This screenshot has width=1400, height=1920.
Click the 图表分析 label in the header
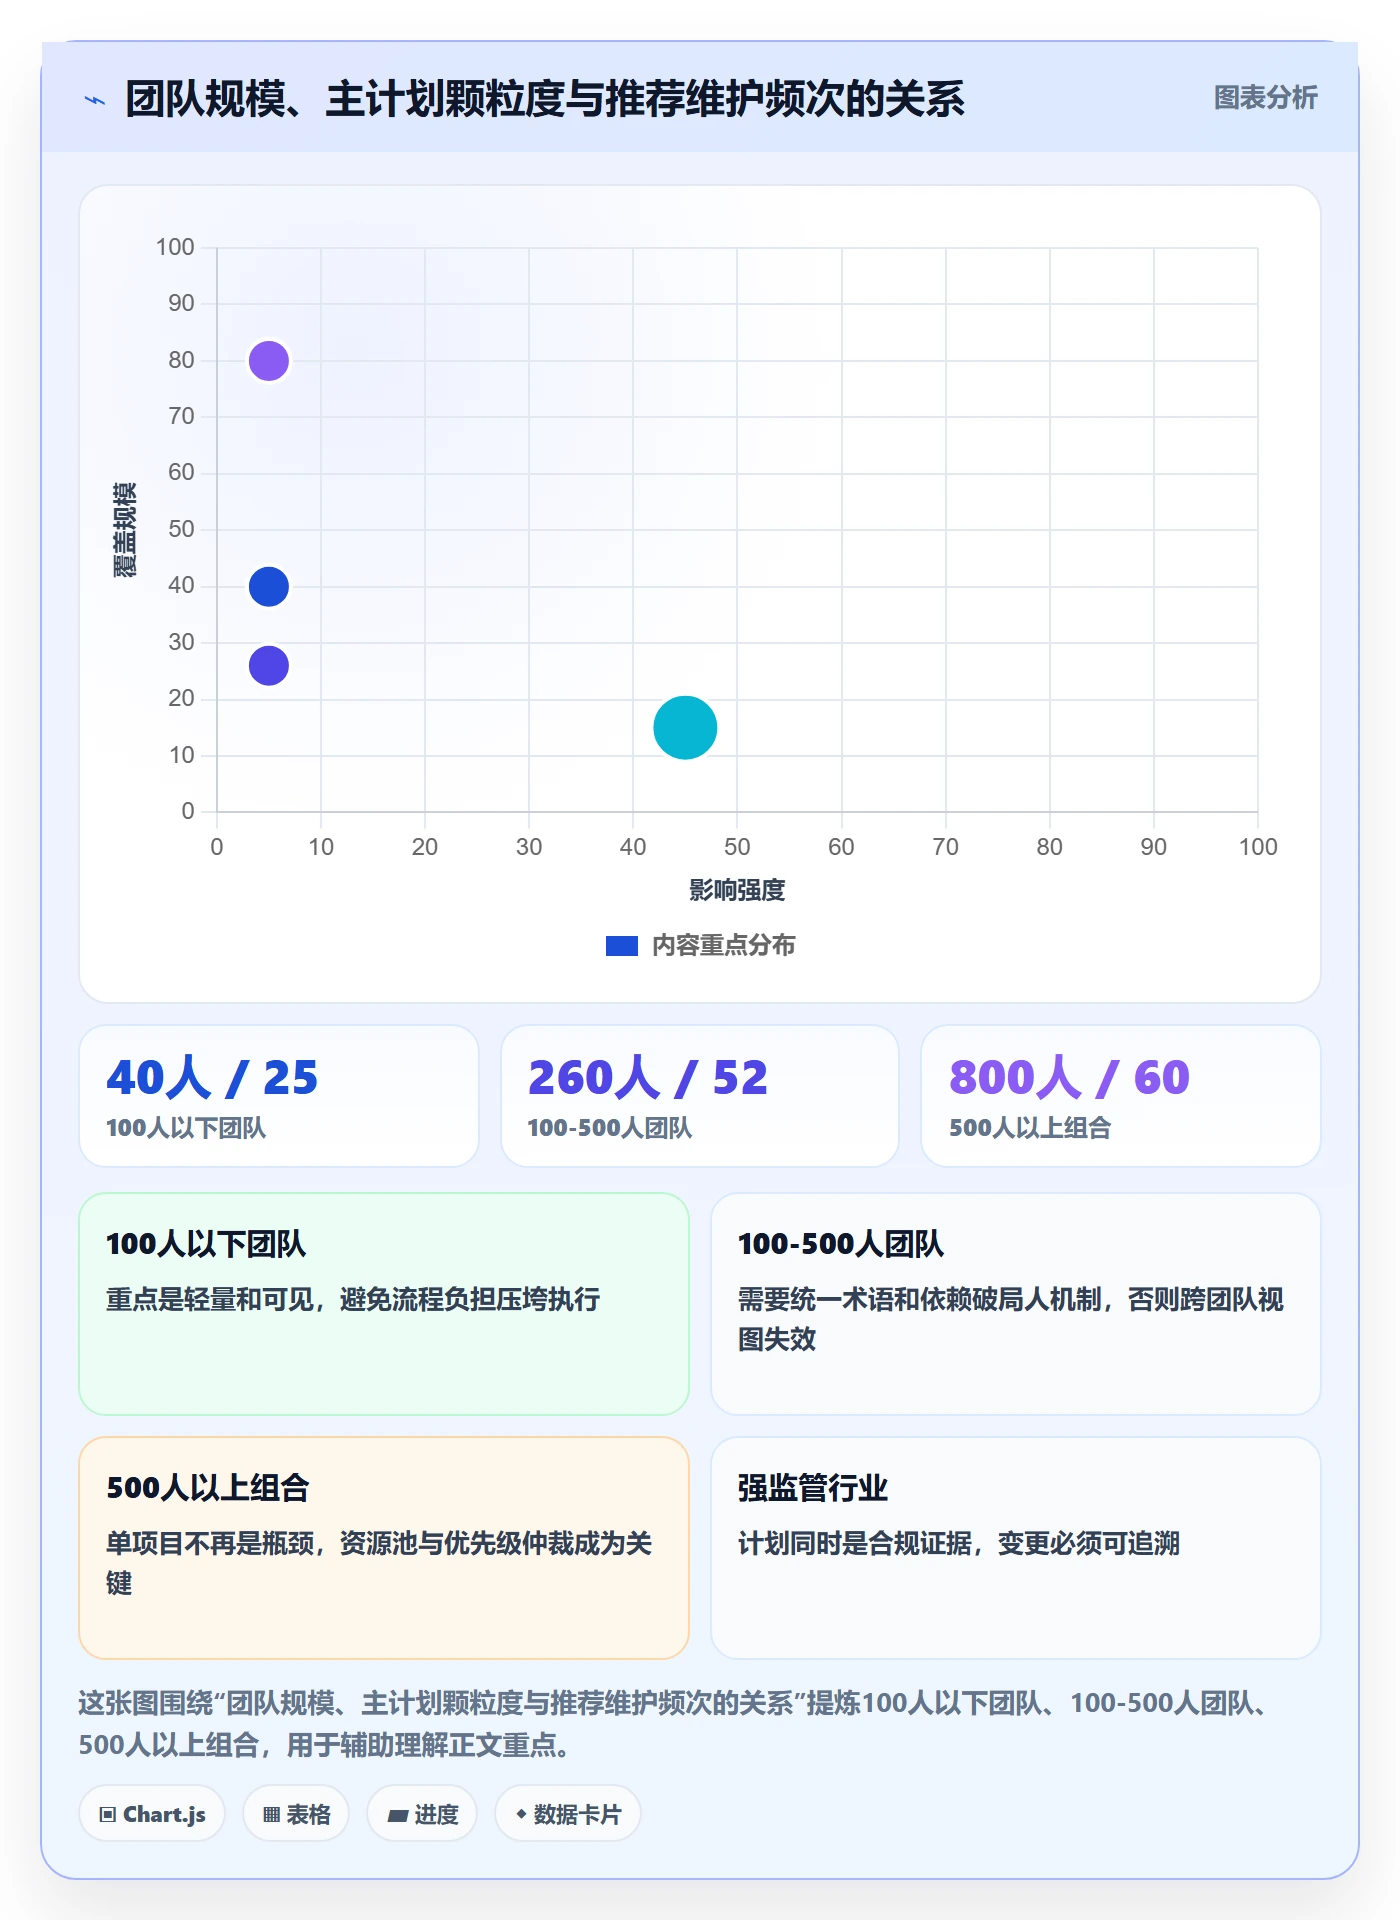click(1265, 98)
